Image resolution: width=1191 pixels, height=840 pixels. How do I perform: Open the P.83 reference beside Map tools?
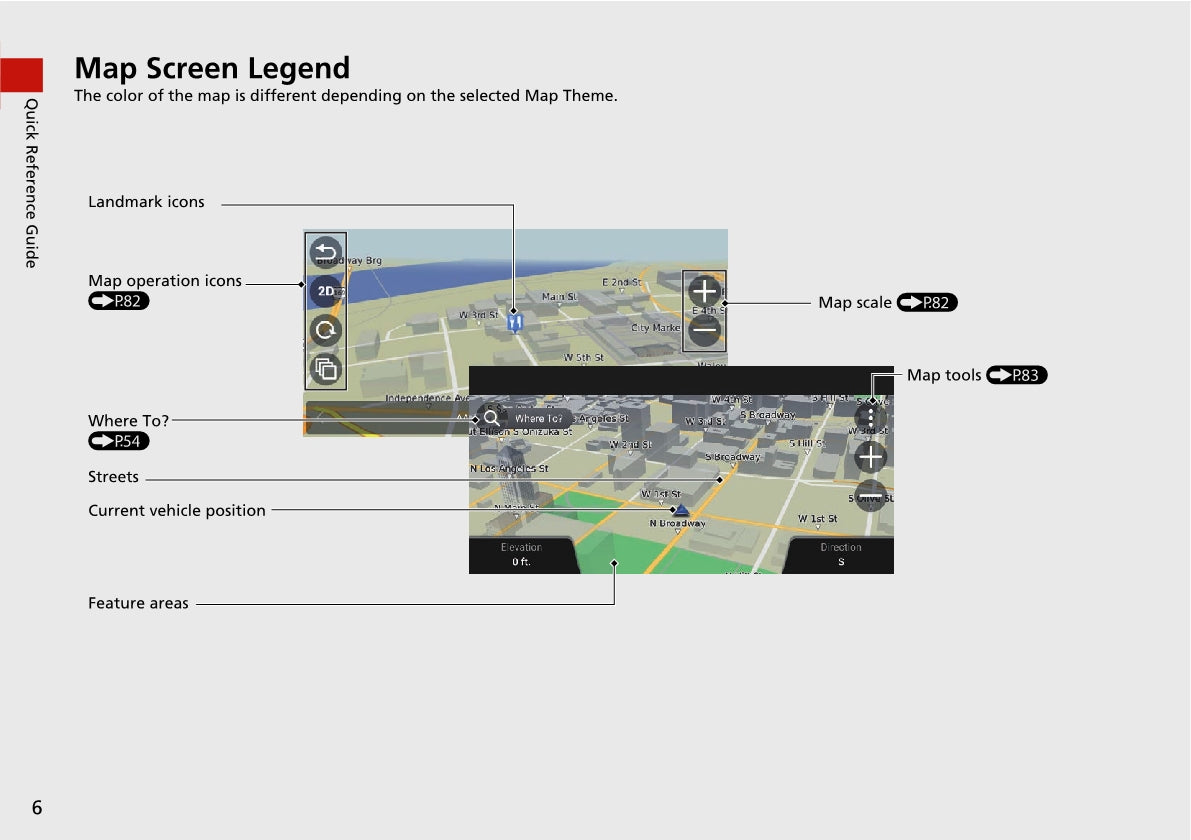1016,376
